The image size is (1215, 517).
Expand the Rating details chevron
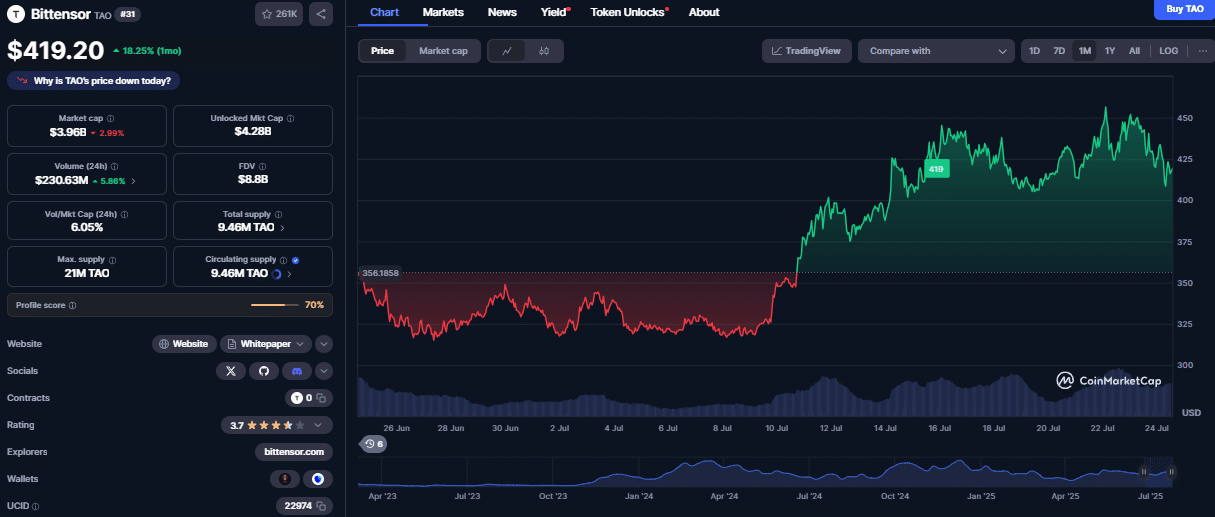[x=318, y=425]
